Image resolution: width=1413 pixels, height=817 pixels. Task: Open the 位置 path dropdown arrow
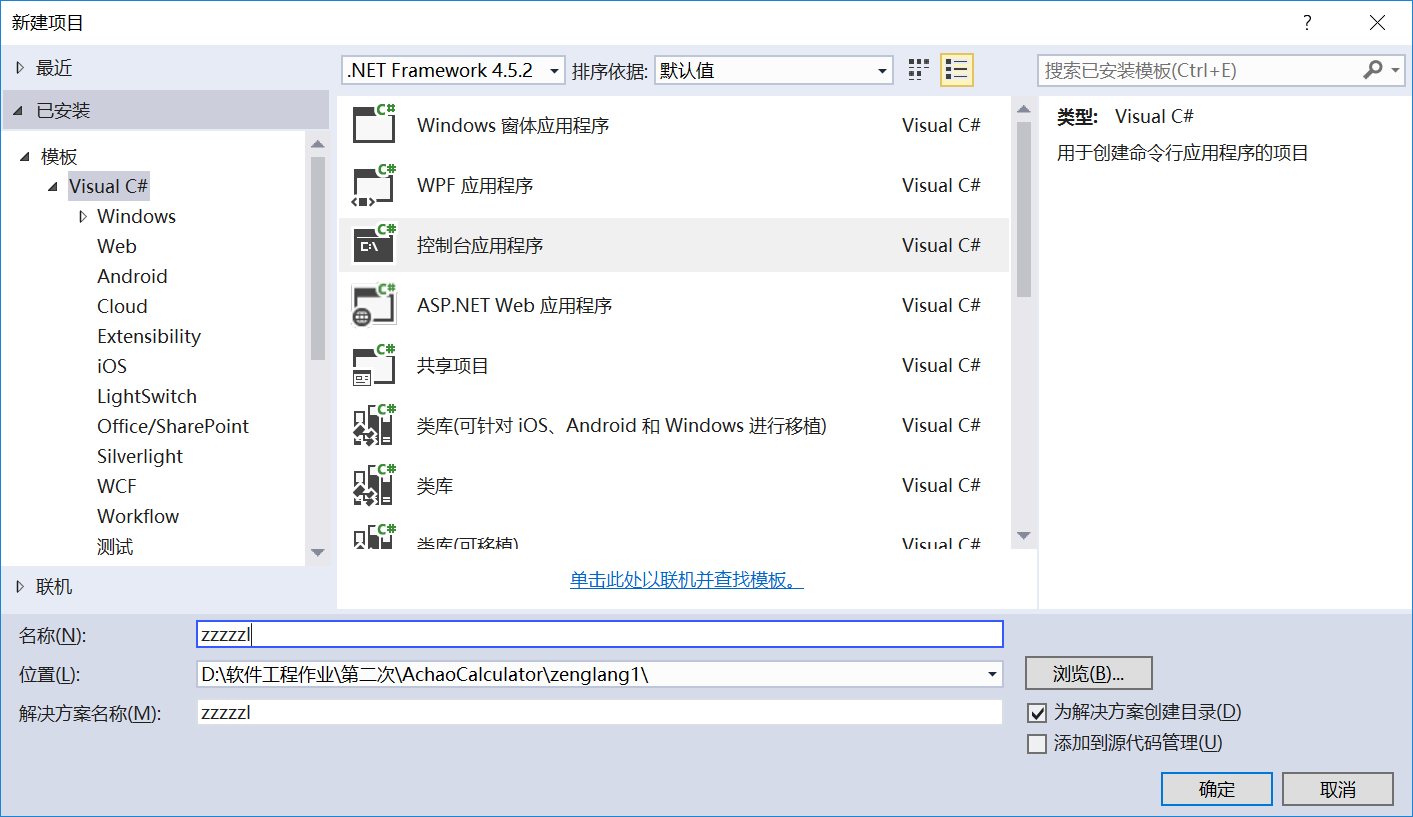pos(992,675)
